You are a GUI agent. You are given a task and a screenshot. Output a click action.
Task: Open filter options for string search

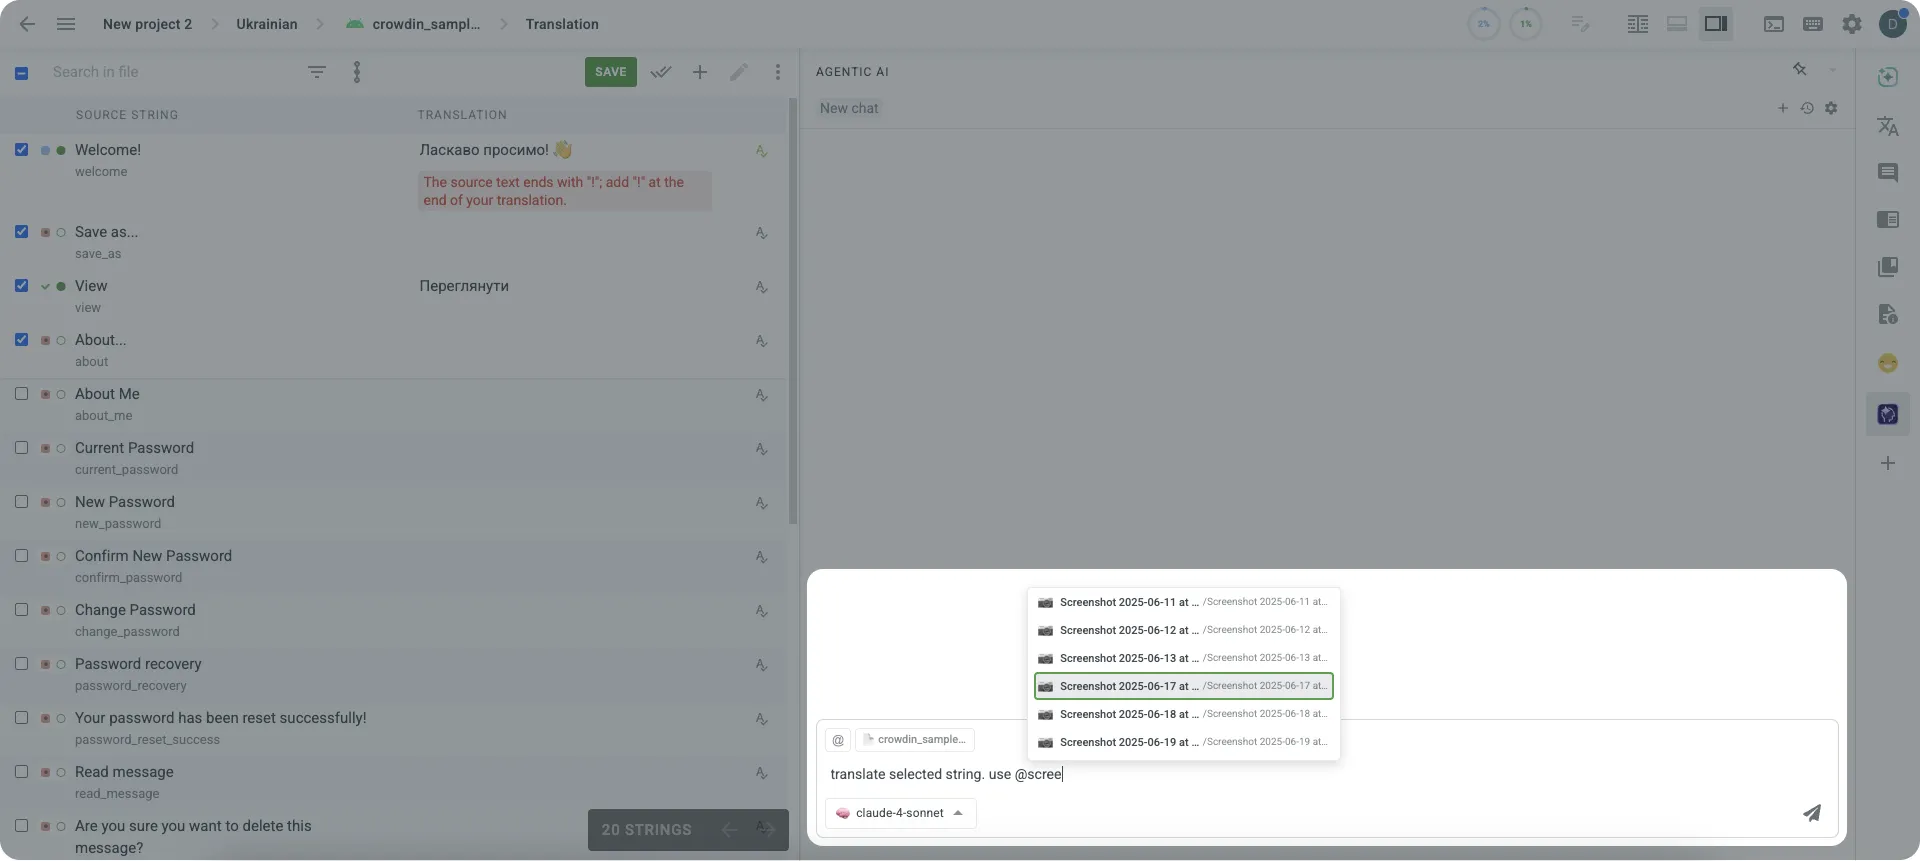click(317, 72)
